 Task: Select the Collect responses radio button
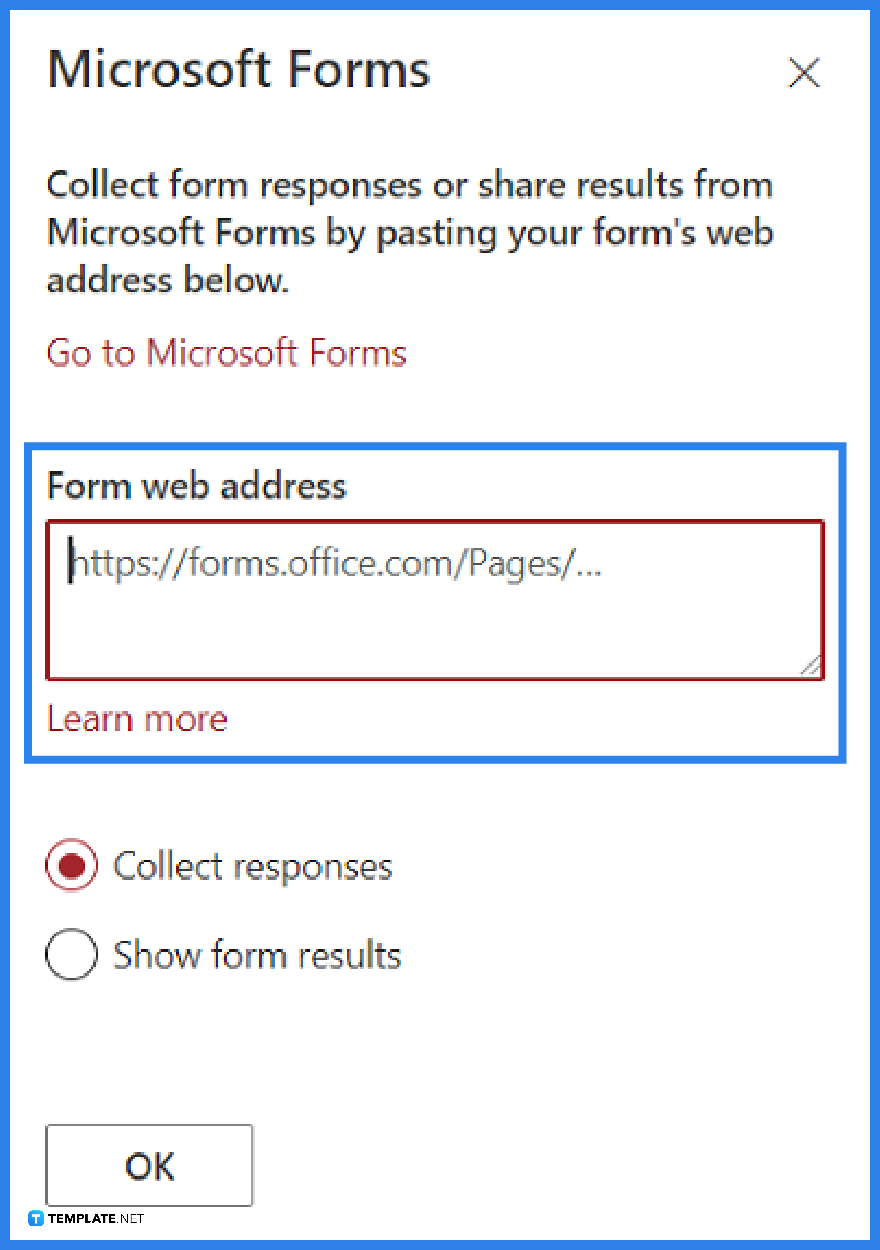point(71,865)
